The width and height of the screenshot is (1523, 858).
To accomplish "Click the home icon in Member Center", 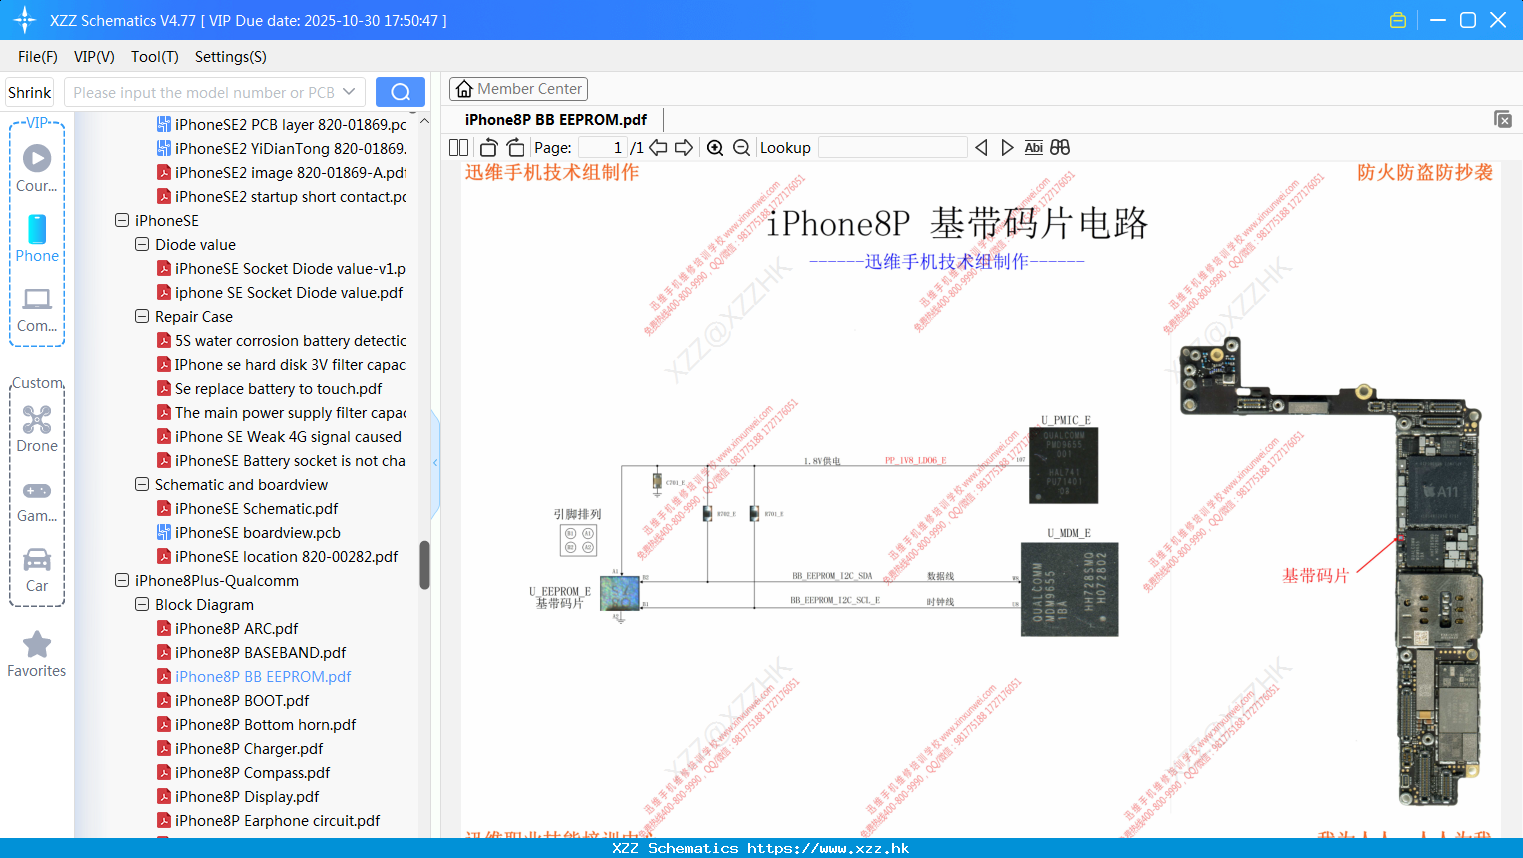I will click(464, 89).
